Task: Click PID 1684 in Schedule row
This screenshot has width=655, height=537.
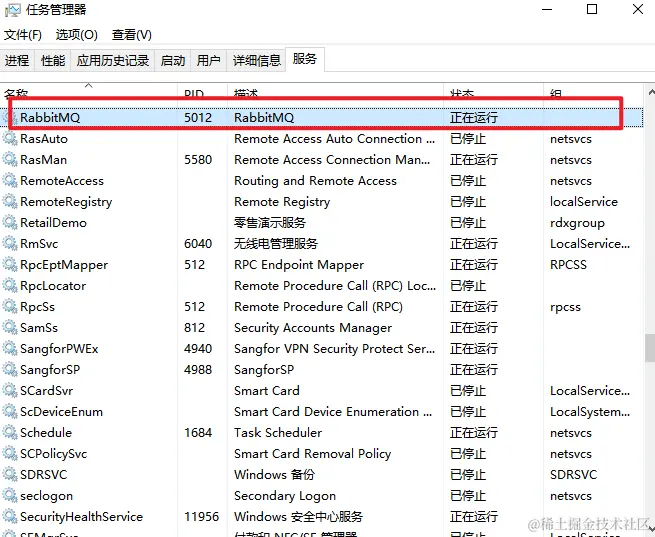Action: pos(198,433)
